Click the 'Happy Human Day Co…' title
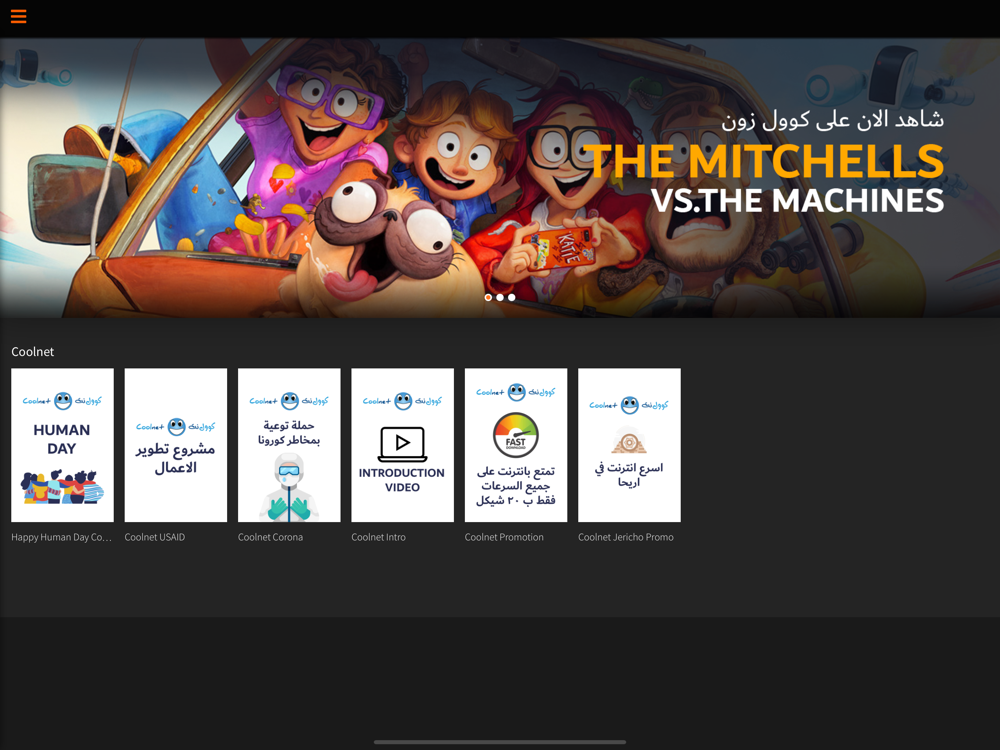The image size is (1000, 750). point(61,537)
